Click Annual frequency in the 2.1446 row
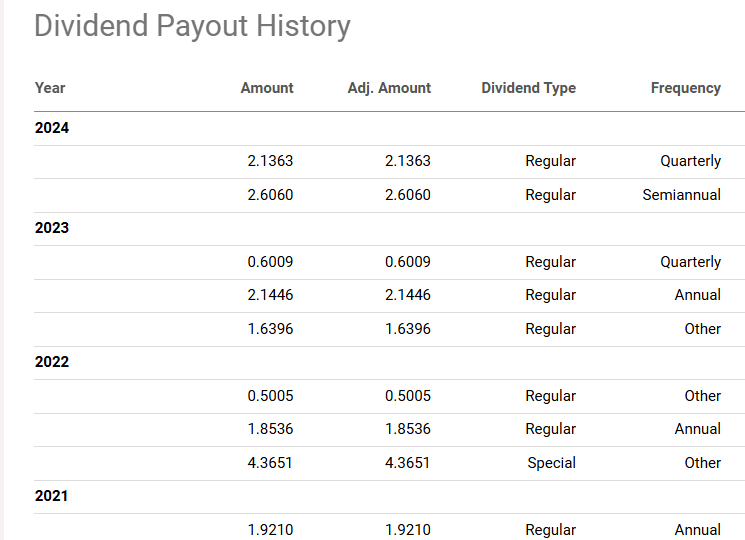 pos(697,295)
